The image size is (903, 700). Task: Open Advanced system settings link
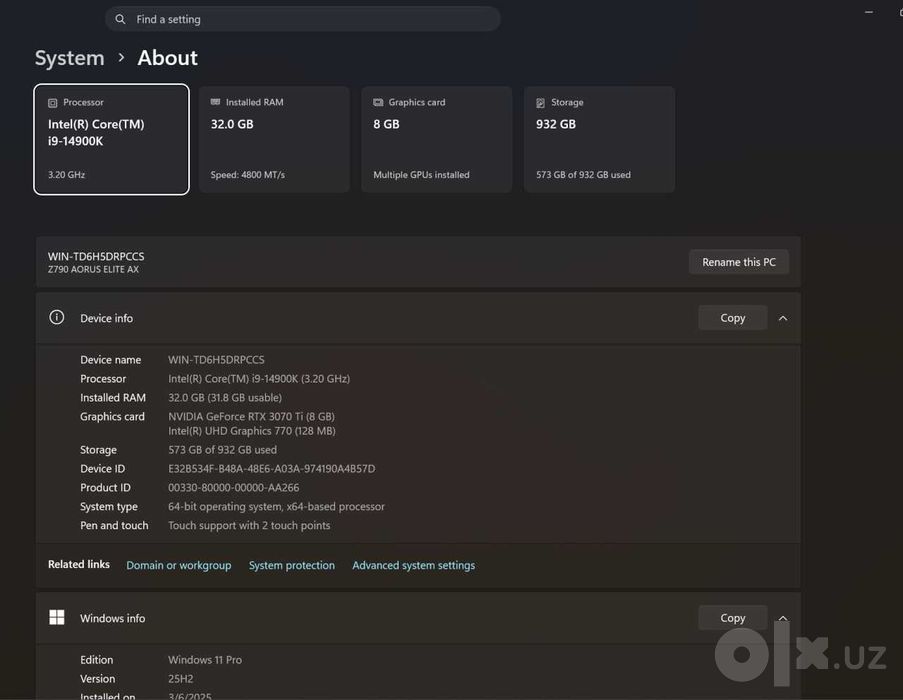[x=413, y=565]
